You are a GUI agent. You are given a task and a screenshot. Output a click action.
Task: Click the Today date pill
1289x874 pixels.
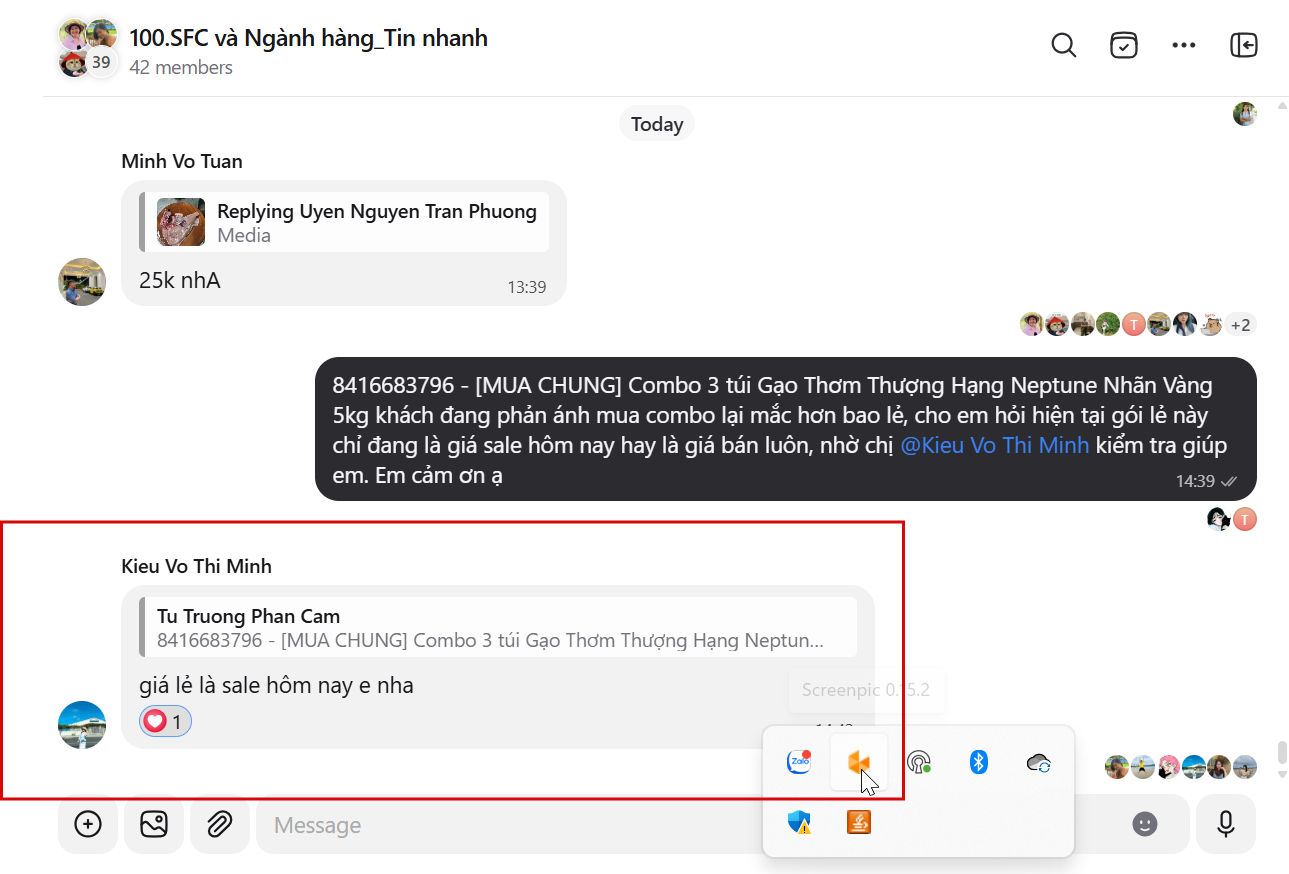(x=657, y=124)
